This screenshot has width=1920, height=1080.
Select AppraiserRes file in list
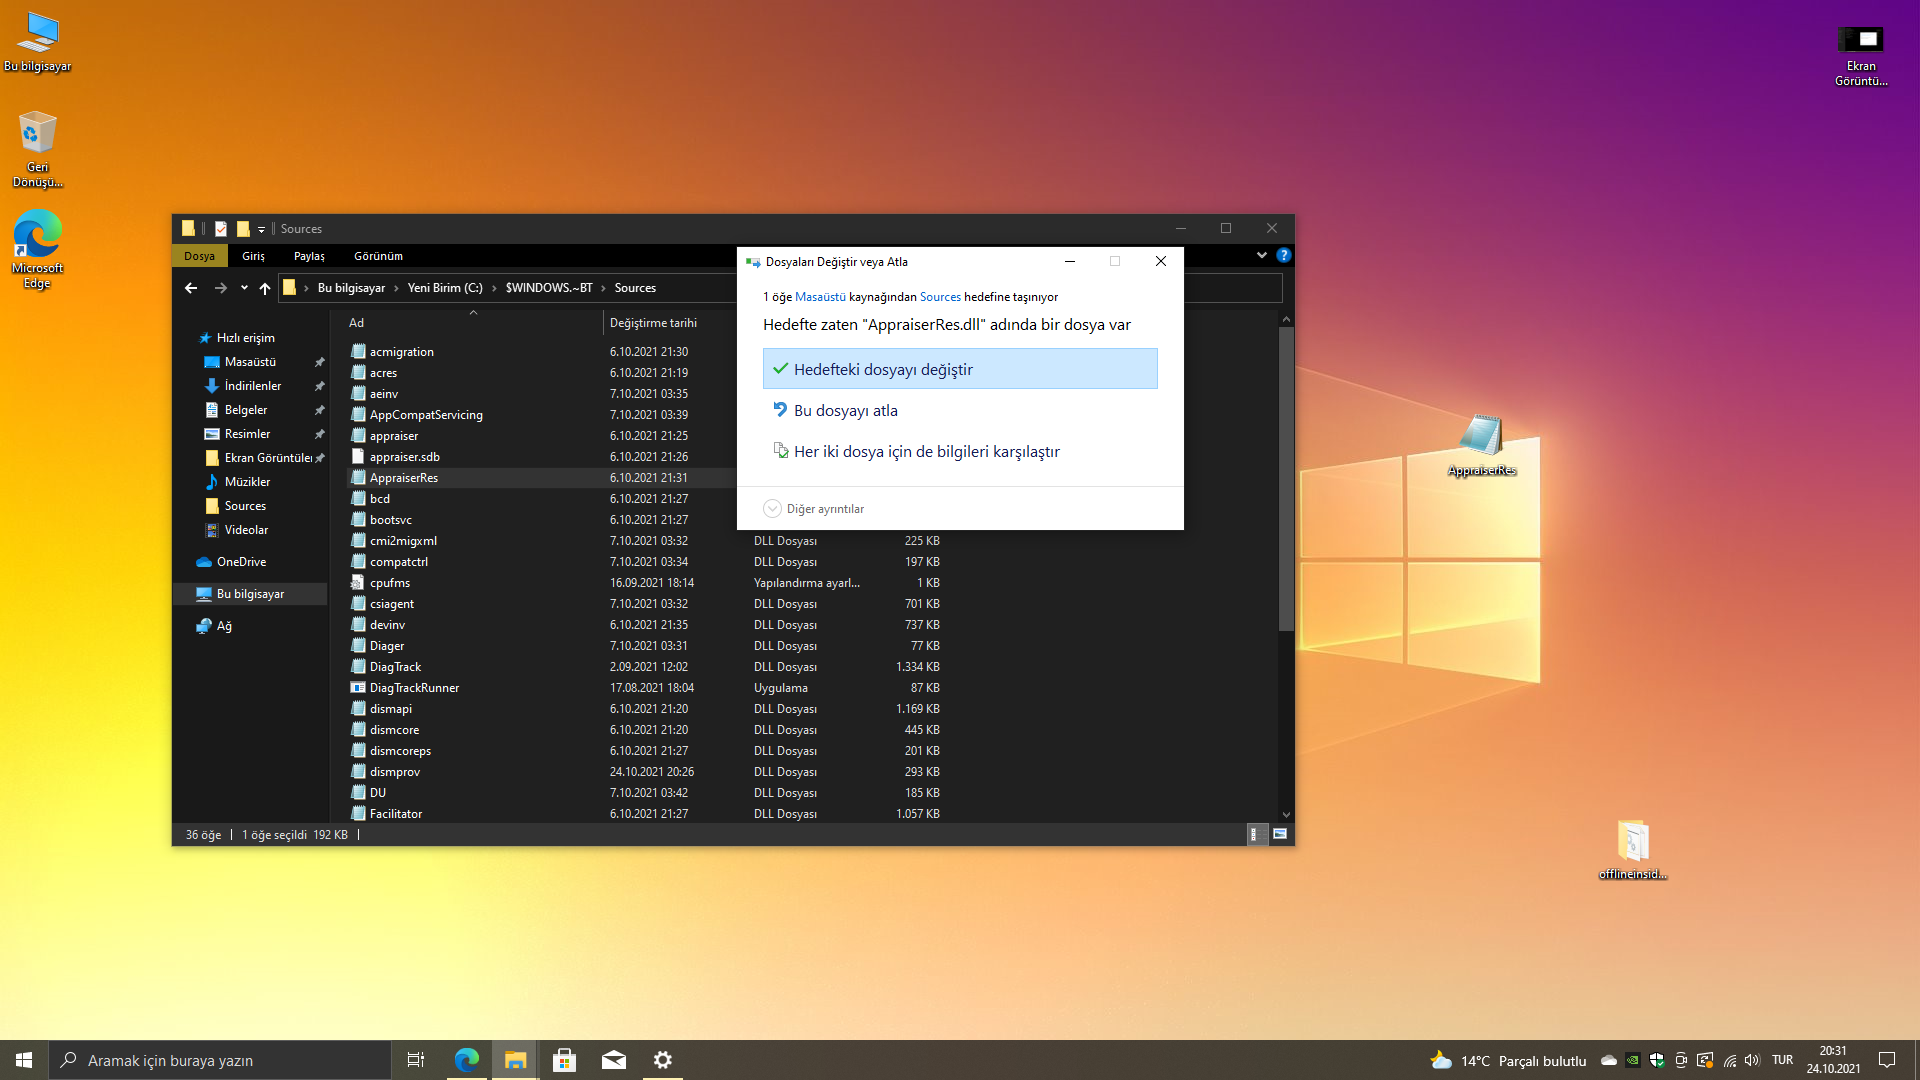click(540, 478)
